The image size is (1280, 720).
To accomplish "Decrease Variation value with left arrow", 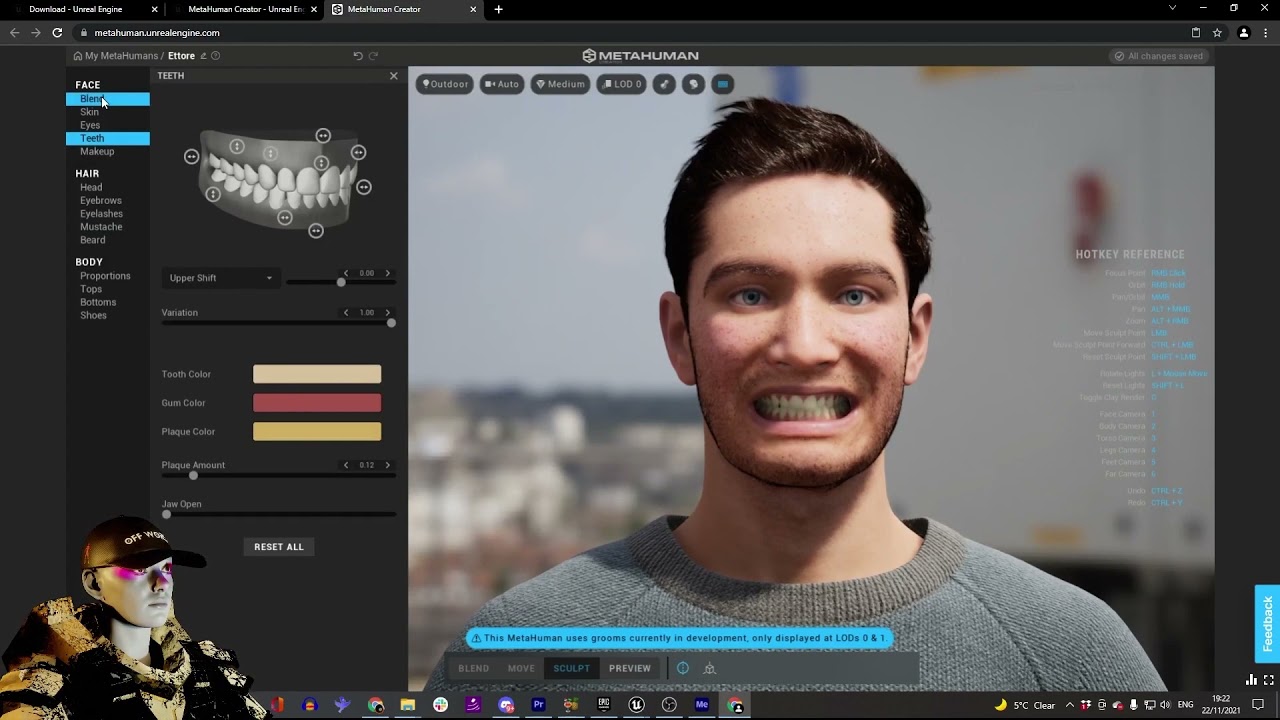I will tap(346, 313).
